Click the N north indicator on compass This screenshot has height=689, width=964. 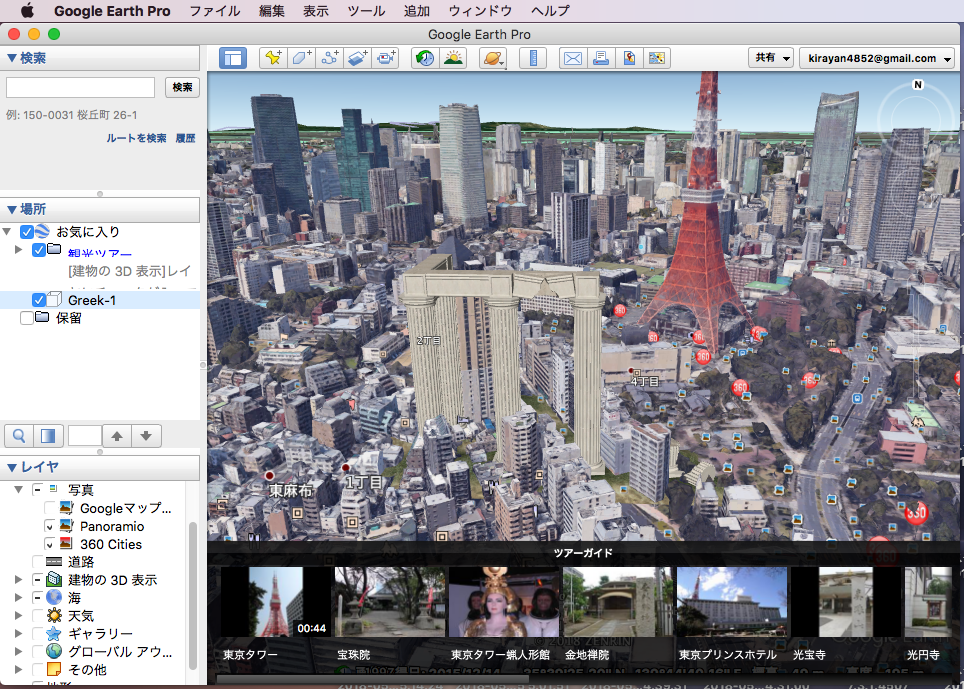pyautogui.click(x=918, y=85)
